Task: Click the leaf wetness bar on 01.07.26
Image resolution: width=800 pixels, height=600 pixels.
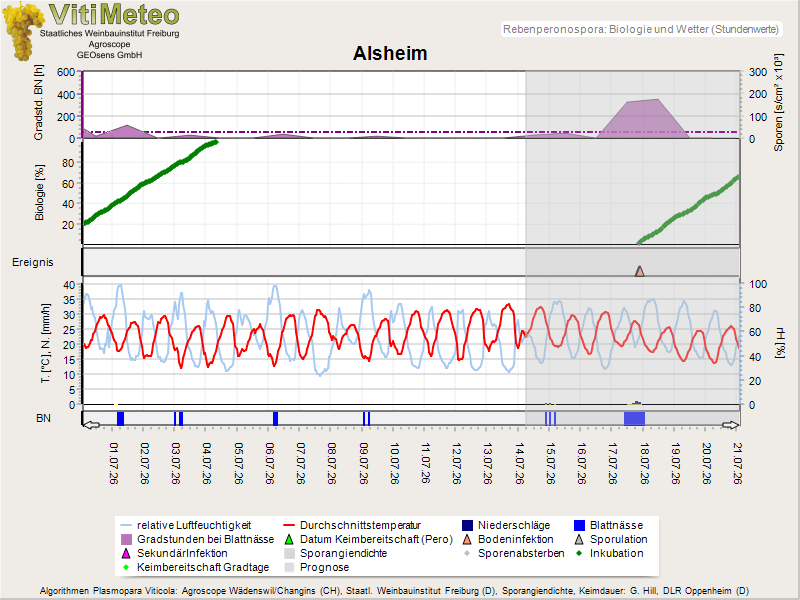Action: [x=120, y=418]
